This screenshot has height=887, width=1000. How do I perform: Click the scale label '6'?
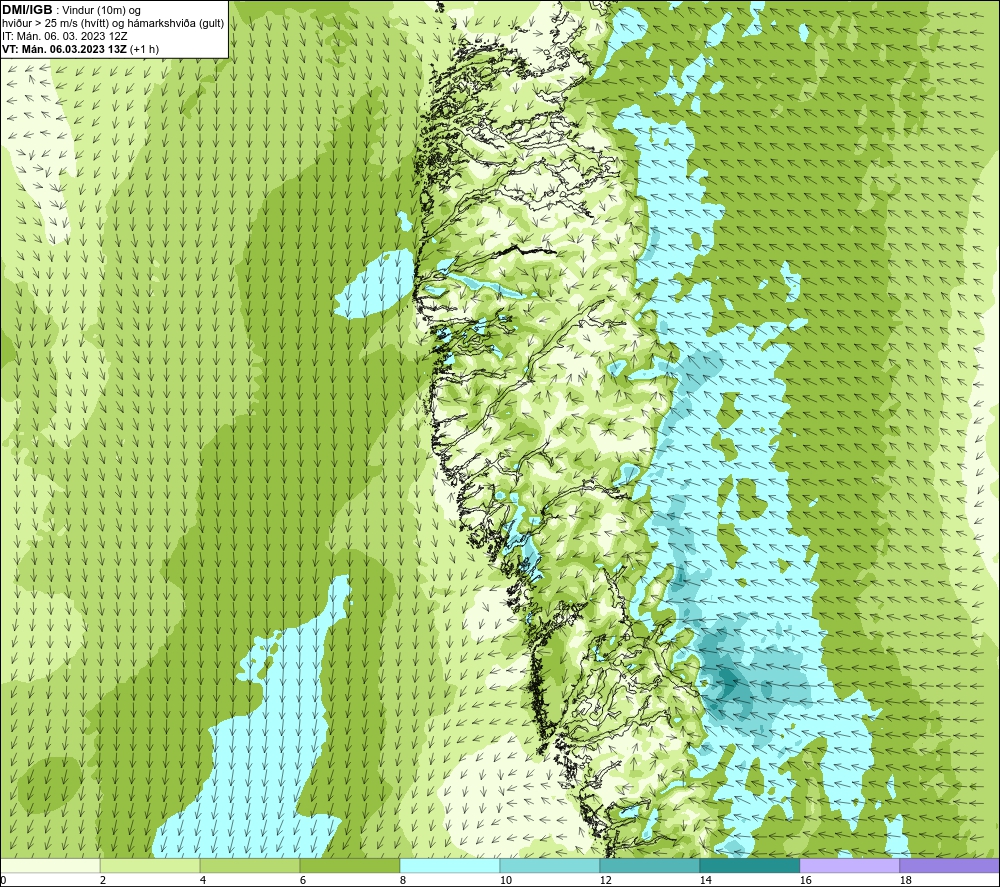(302, 881)
